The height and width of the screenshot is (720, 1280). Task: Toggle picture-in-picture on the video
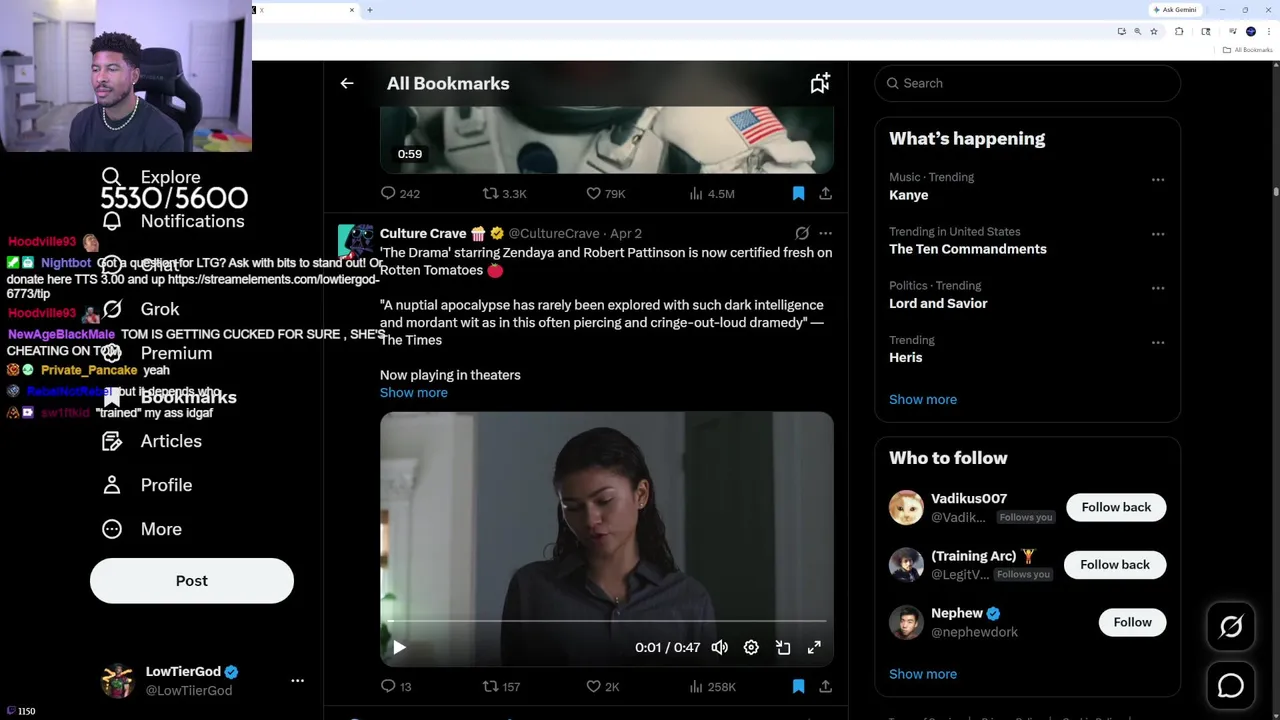[783, 647]
